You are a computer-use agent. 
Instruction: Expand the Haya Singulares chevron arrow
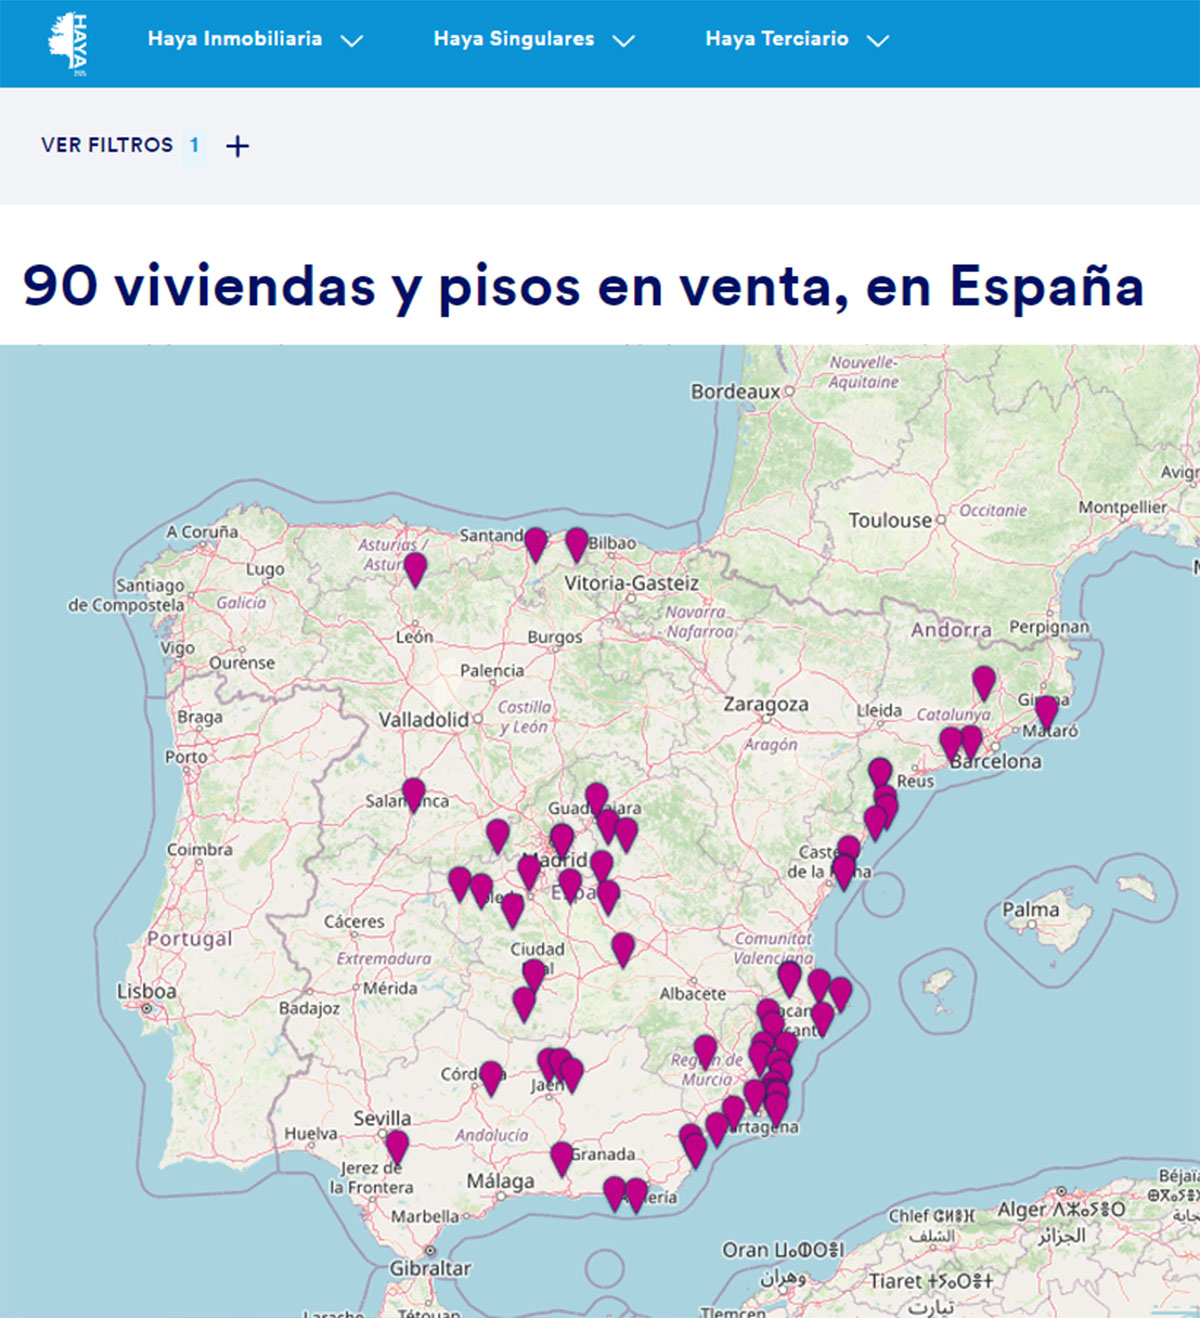coord(624,41)
